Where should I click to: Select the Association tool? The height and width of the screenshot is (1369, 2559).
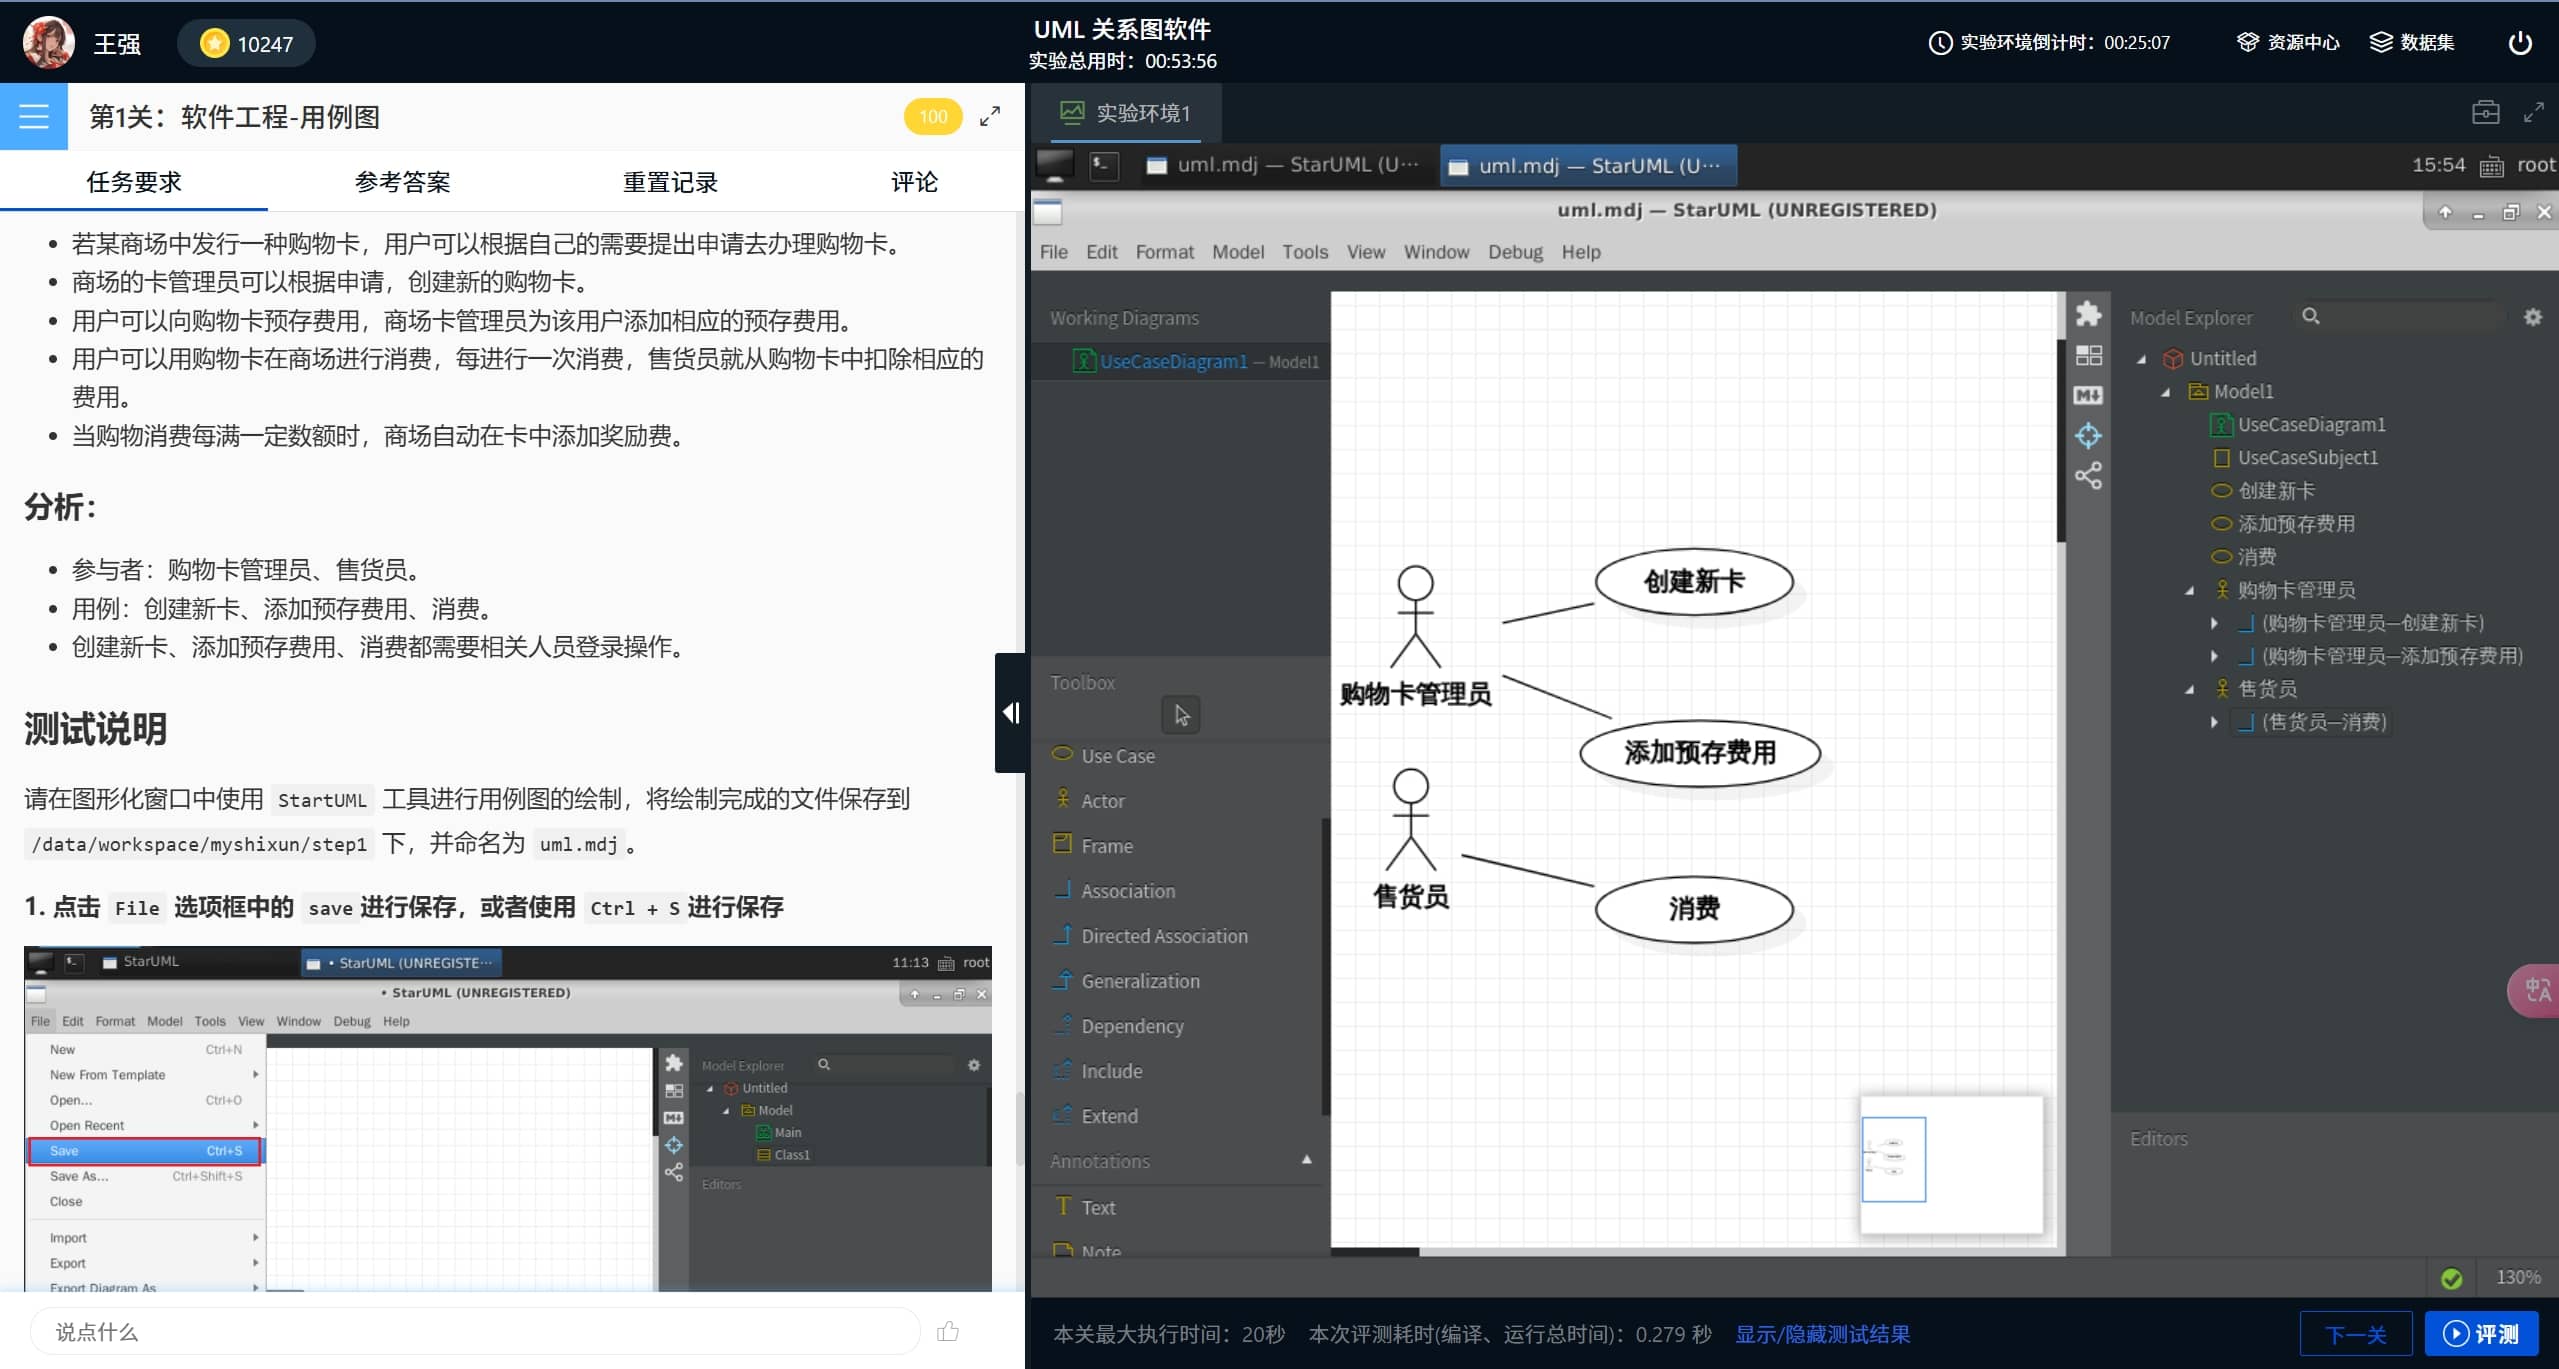(x=1127, y=888)
